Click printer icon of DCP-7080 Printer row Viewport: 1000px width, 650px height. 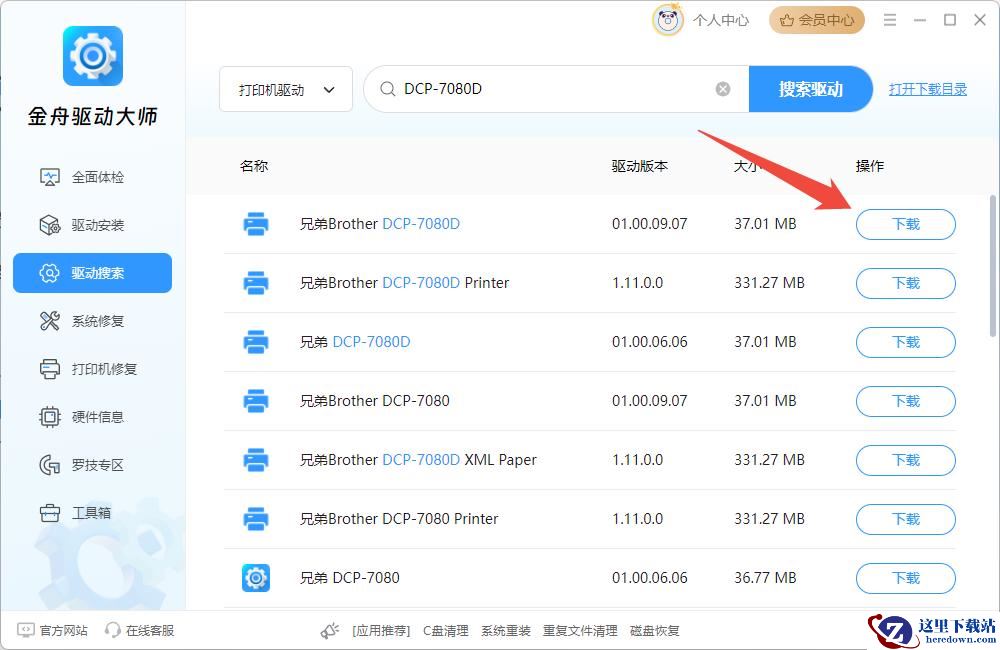point(256,519)
